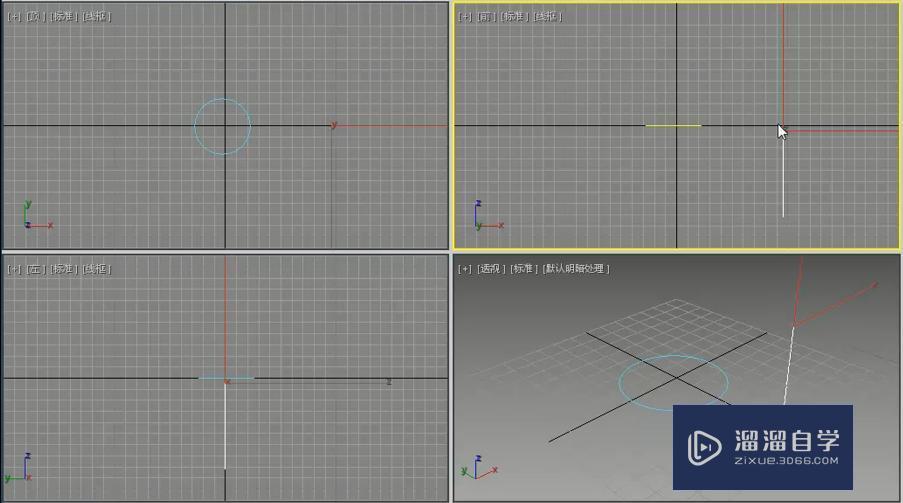Open [标准] menu in the 透视 viewport

coord(524,268)
